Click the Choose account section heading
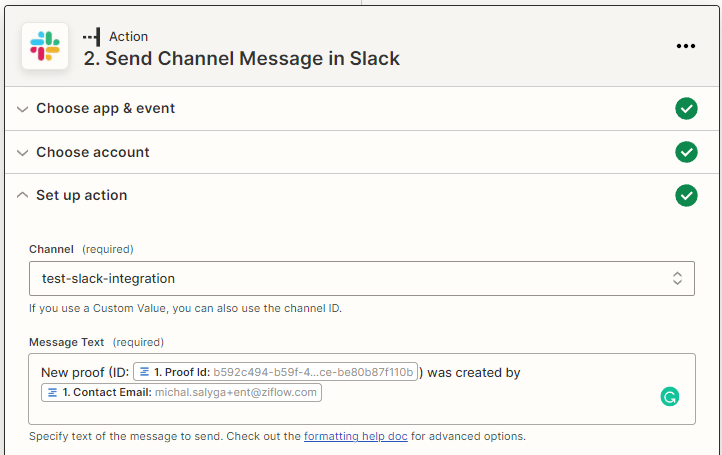 (93, 152)
